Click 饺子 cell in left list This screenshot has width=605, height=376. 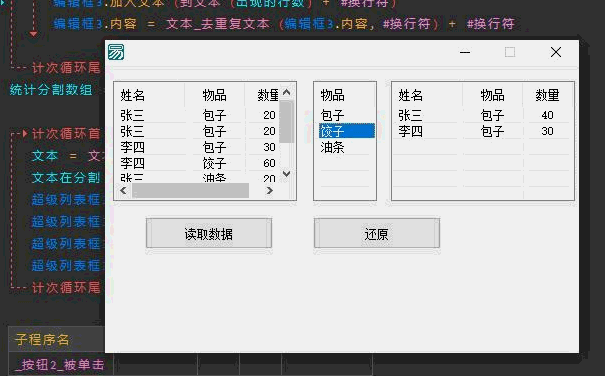pos(215,163)
